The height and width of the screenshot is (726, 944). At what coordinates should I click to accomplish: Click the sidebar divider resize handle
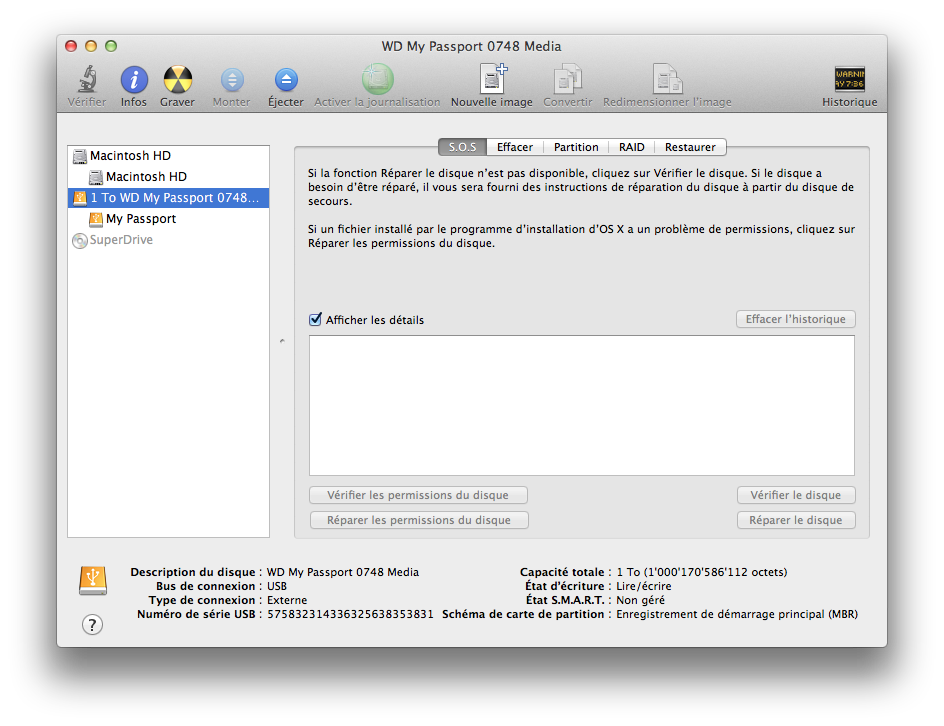click(x=282, y=341)
